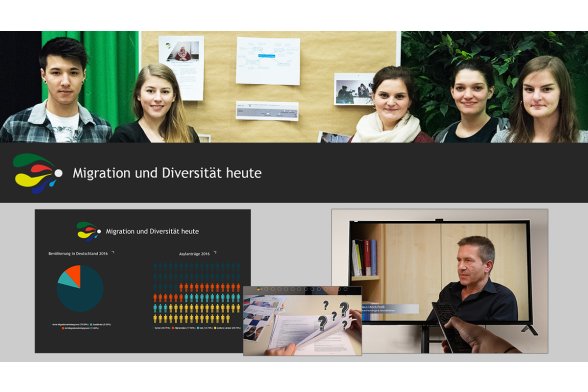
Task: Open the TV interview video thumbnail
Action: pos(440,281)
